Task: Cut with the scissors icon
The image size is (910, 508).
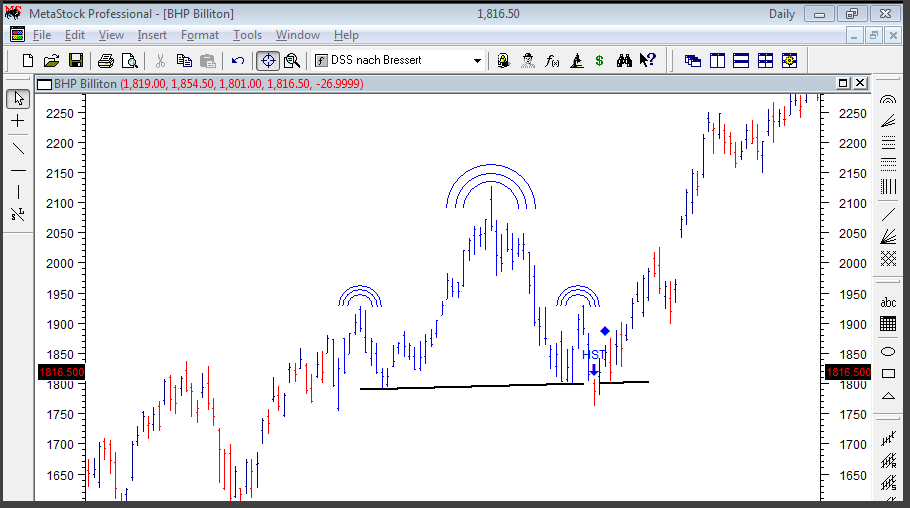Action: 161,60
